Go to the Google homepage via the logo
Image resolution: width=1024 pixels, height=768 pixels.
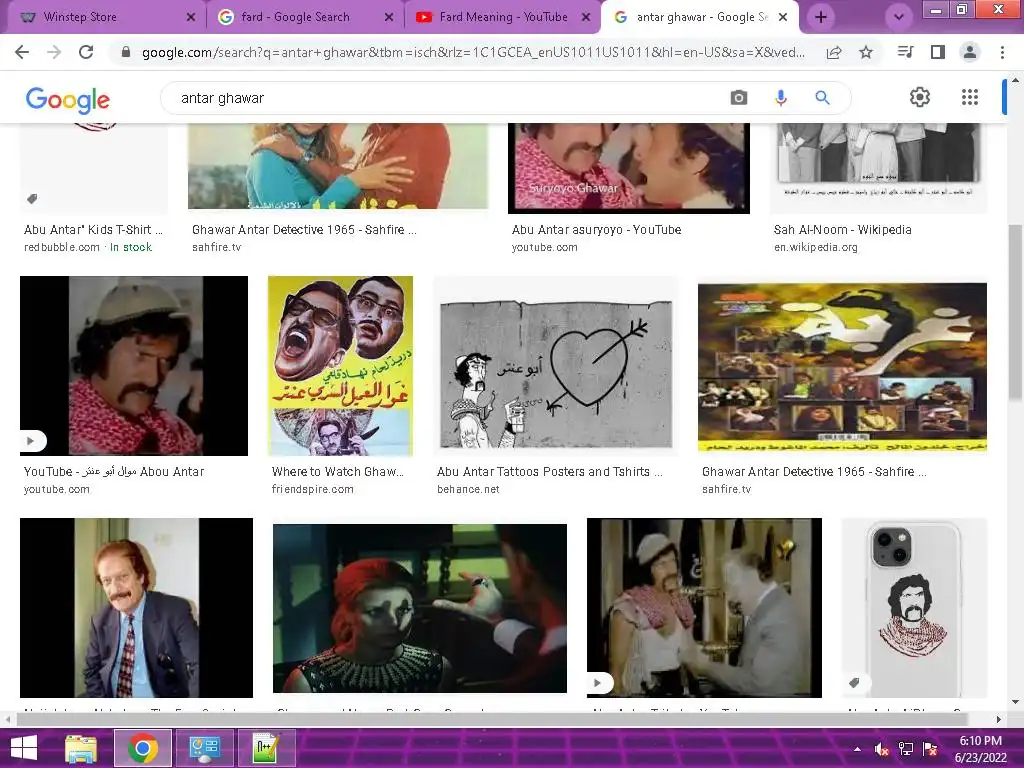(x=68, y=99)
